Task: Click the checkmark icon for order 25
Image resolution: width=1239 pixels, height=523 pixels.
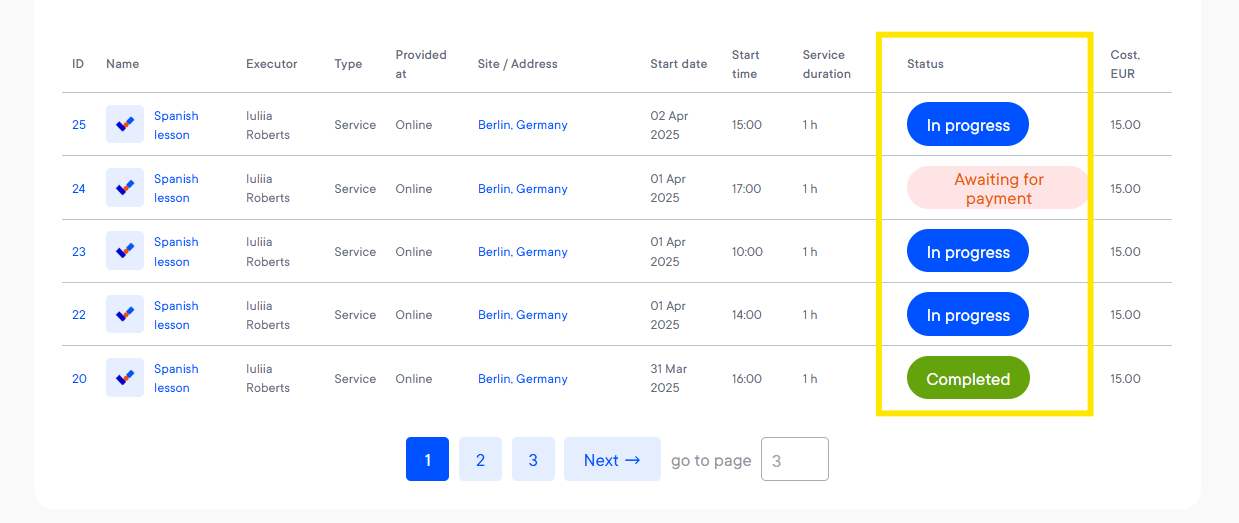Action: pos(125,125)
